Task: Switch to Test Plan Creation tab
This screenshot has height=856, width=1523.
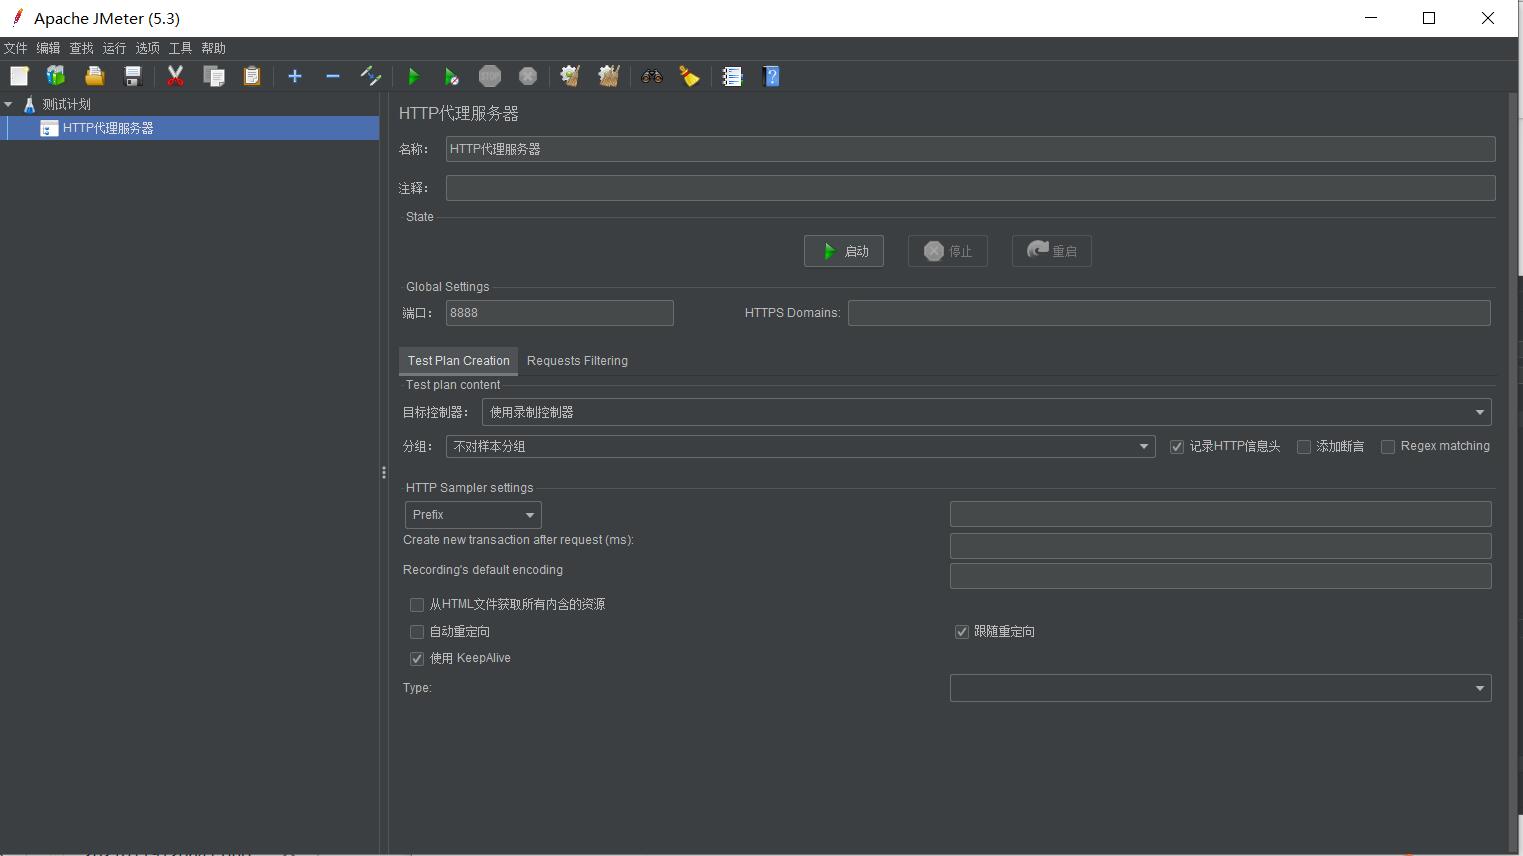Action: tap(458, 361)
